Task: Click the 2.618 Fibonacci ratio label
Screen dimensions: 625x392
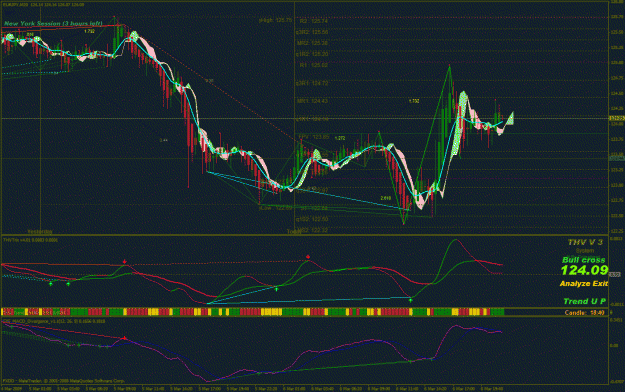Action: pos(385,198)
